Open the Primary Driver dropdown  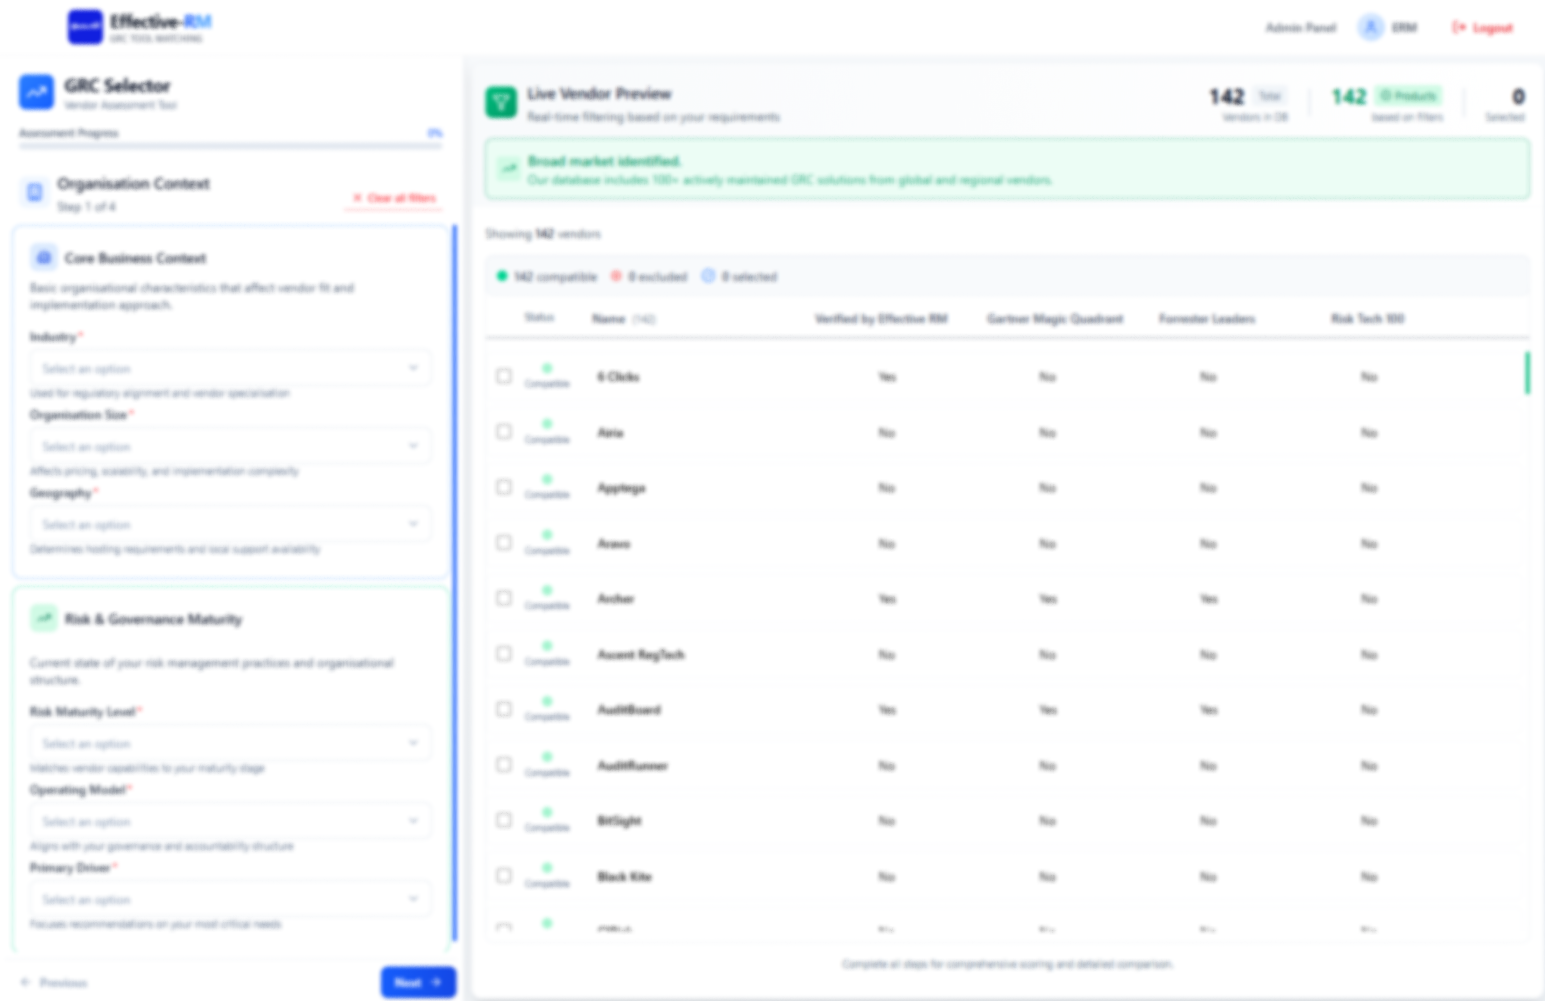[x=231, y=899]
